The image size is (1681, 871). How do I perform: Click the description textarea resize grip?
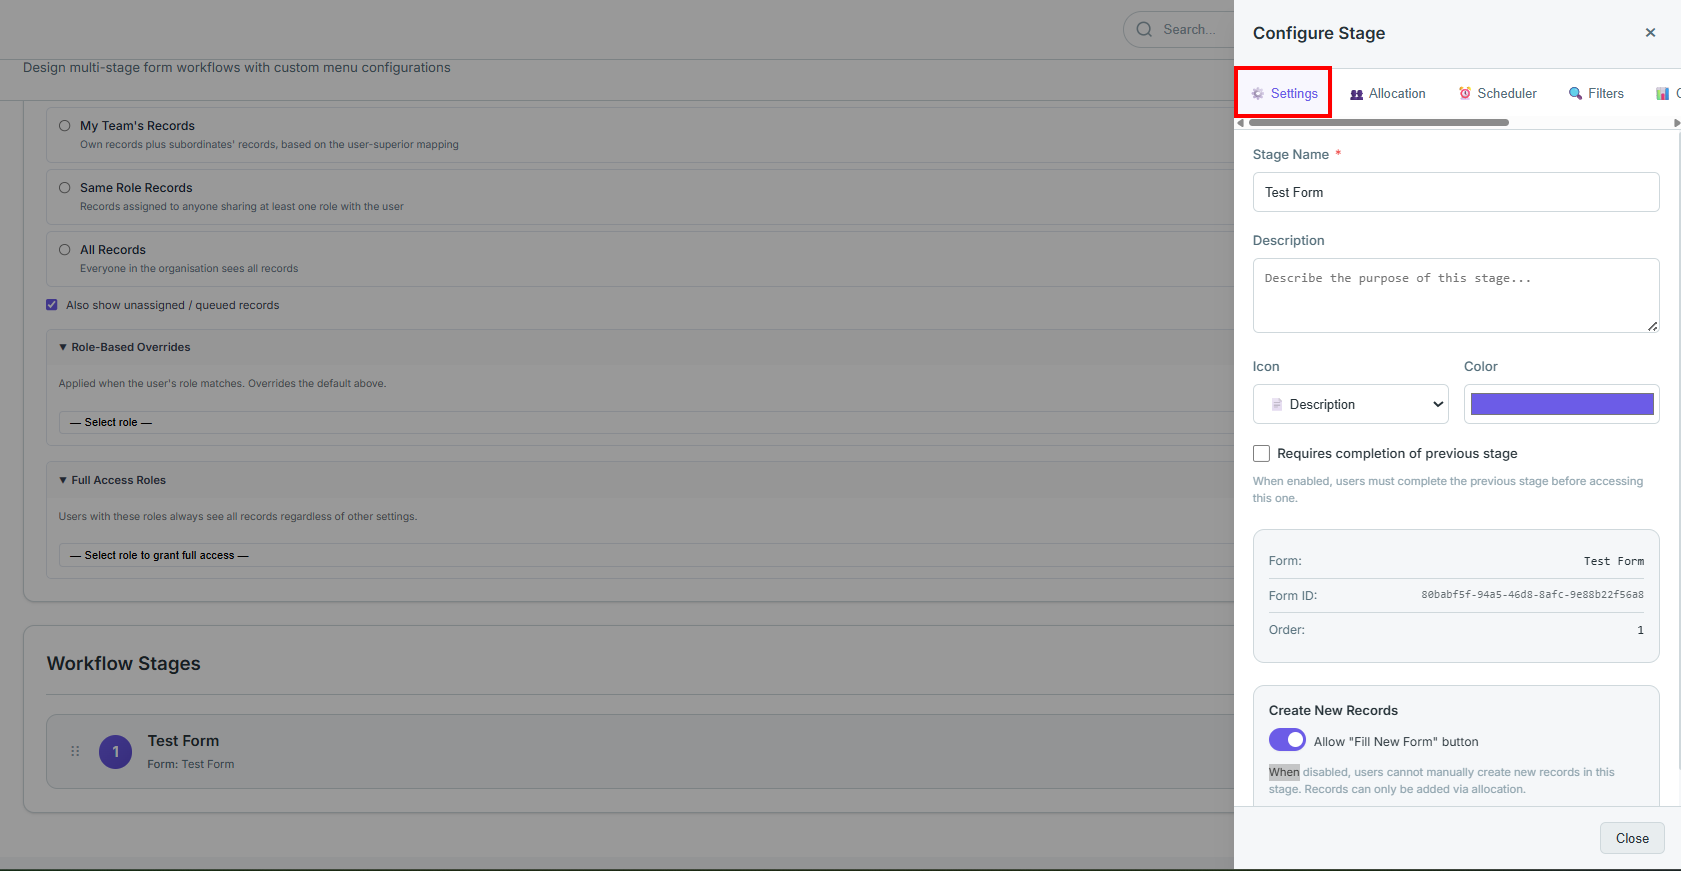[x=1652, y=326]
